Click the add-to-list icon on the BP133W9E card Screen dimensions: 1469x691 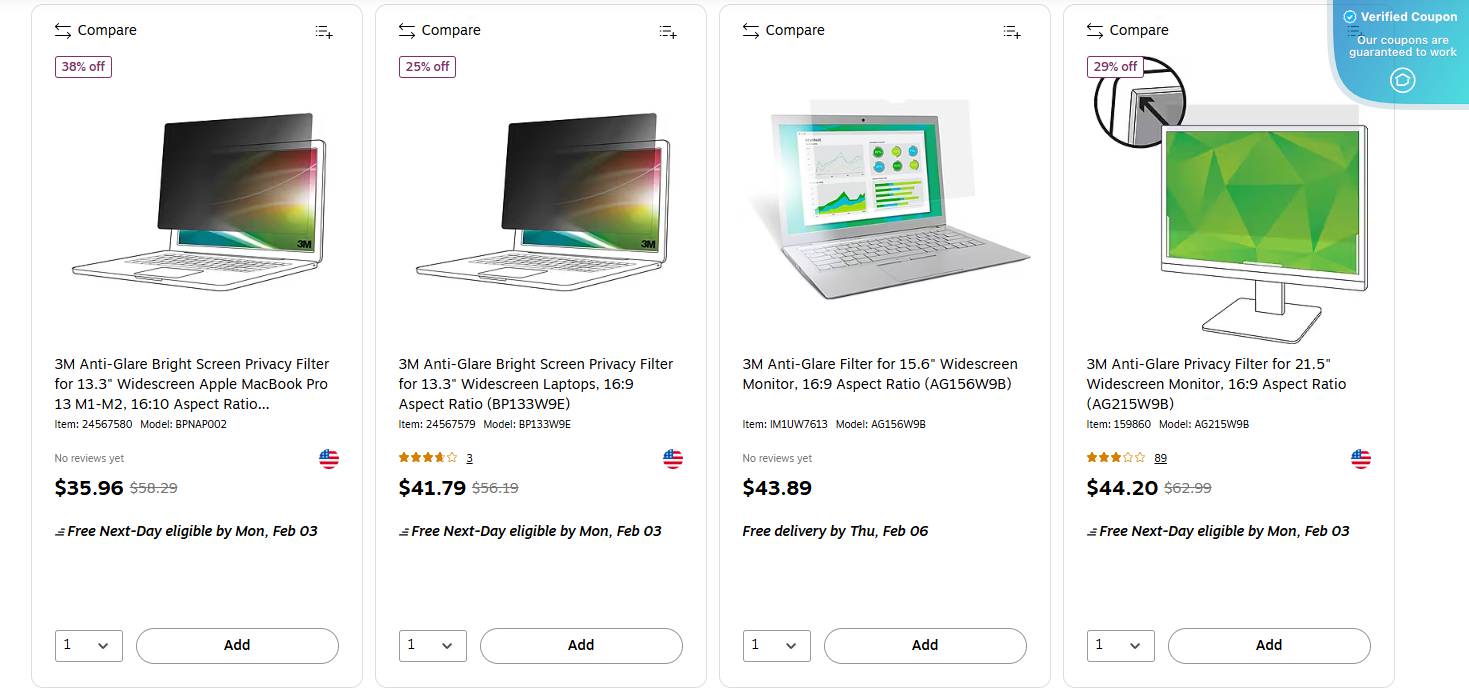(667, 31)
